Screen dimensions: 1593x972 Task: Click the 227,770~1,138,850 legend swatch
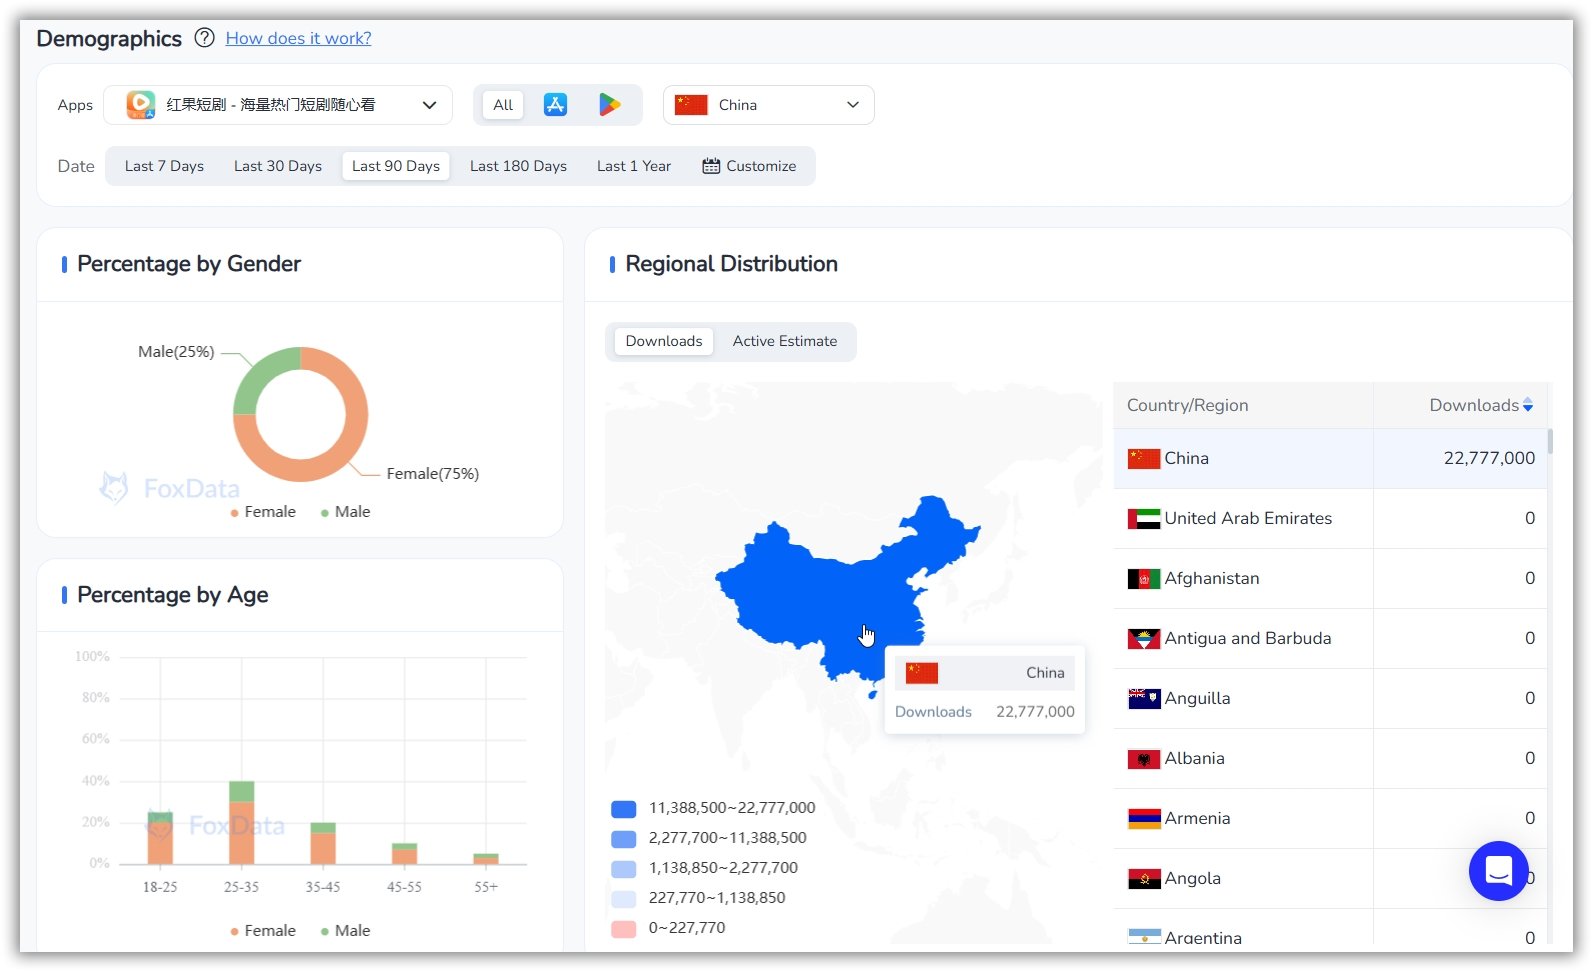coord(623,898)
